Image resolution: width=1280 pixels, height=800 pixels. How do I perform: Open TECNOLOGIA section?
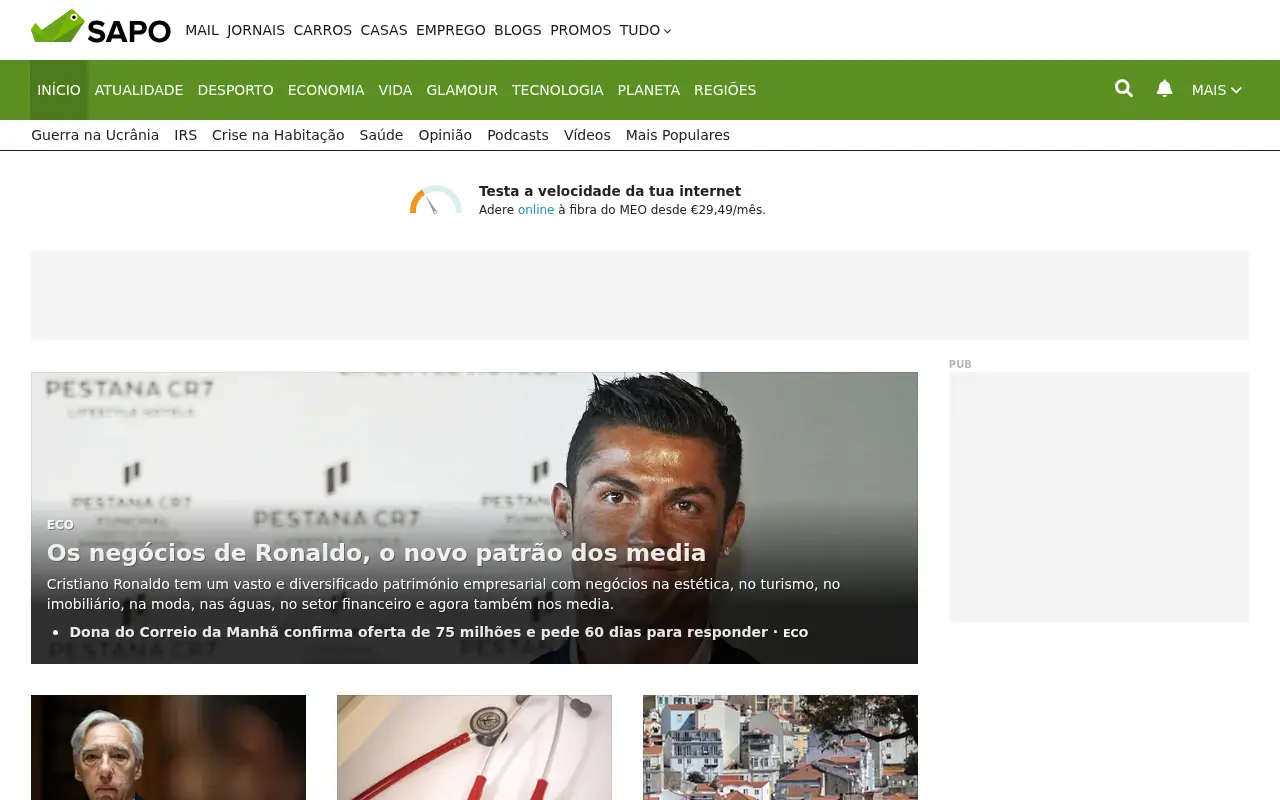pyautogui.click(x=558, y=90)
